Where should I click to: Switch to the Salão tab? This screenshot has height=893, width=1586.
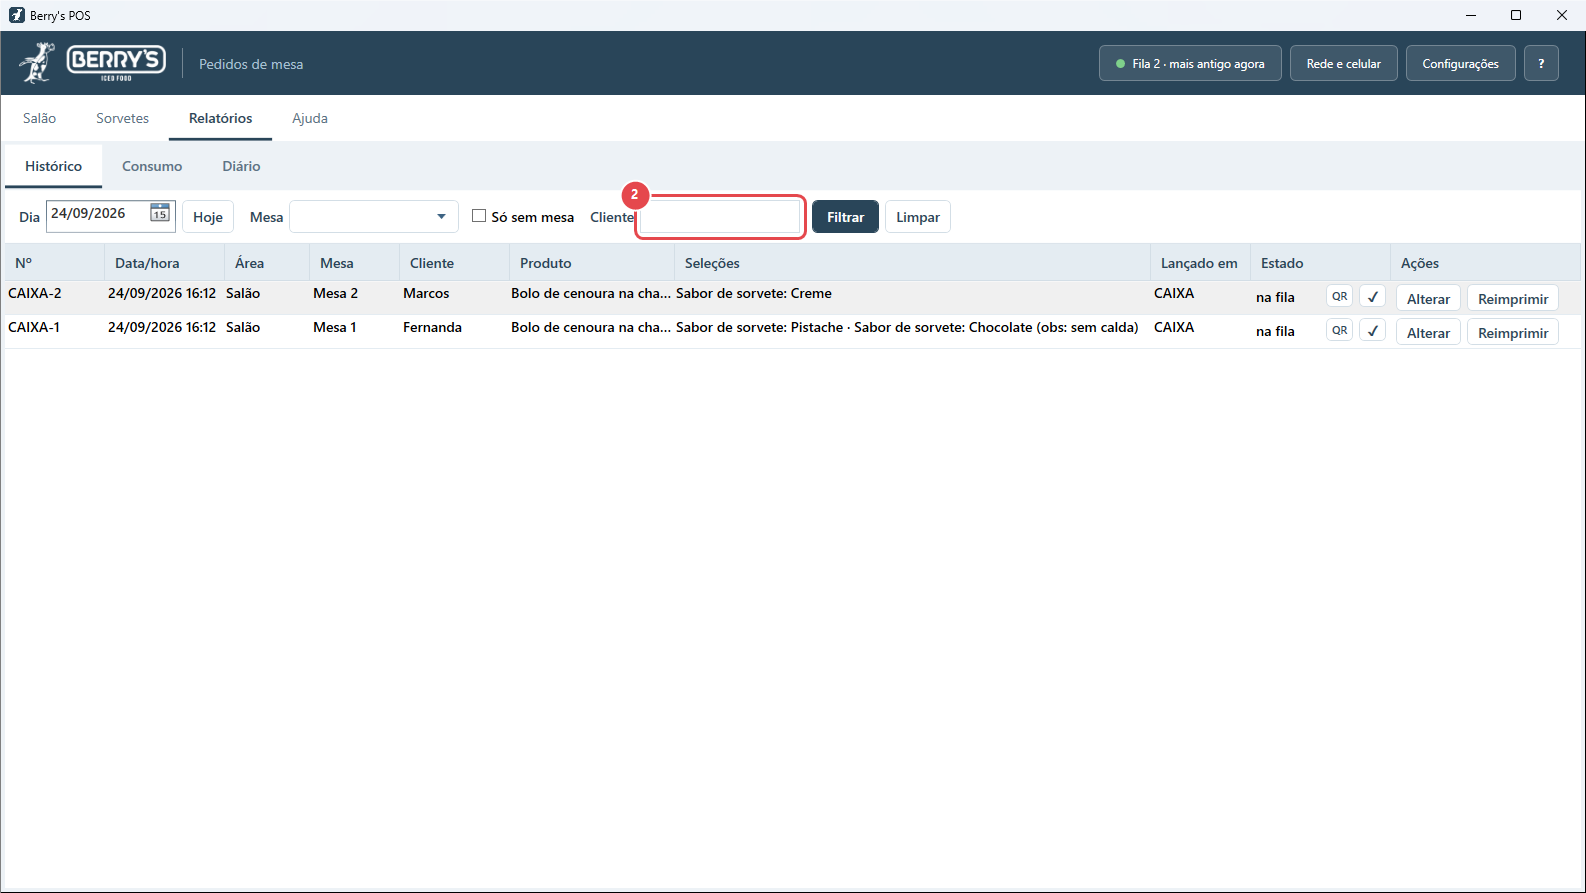40,118
